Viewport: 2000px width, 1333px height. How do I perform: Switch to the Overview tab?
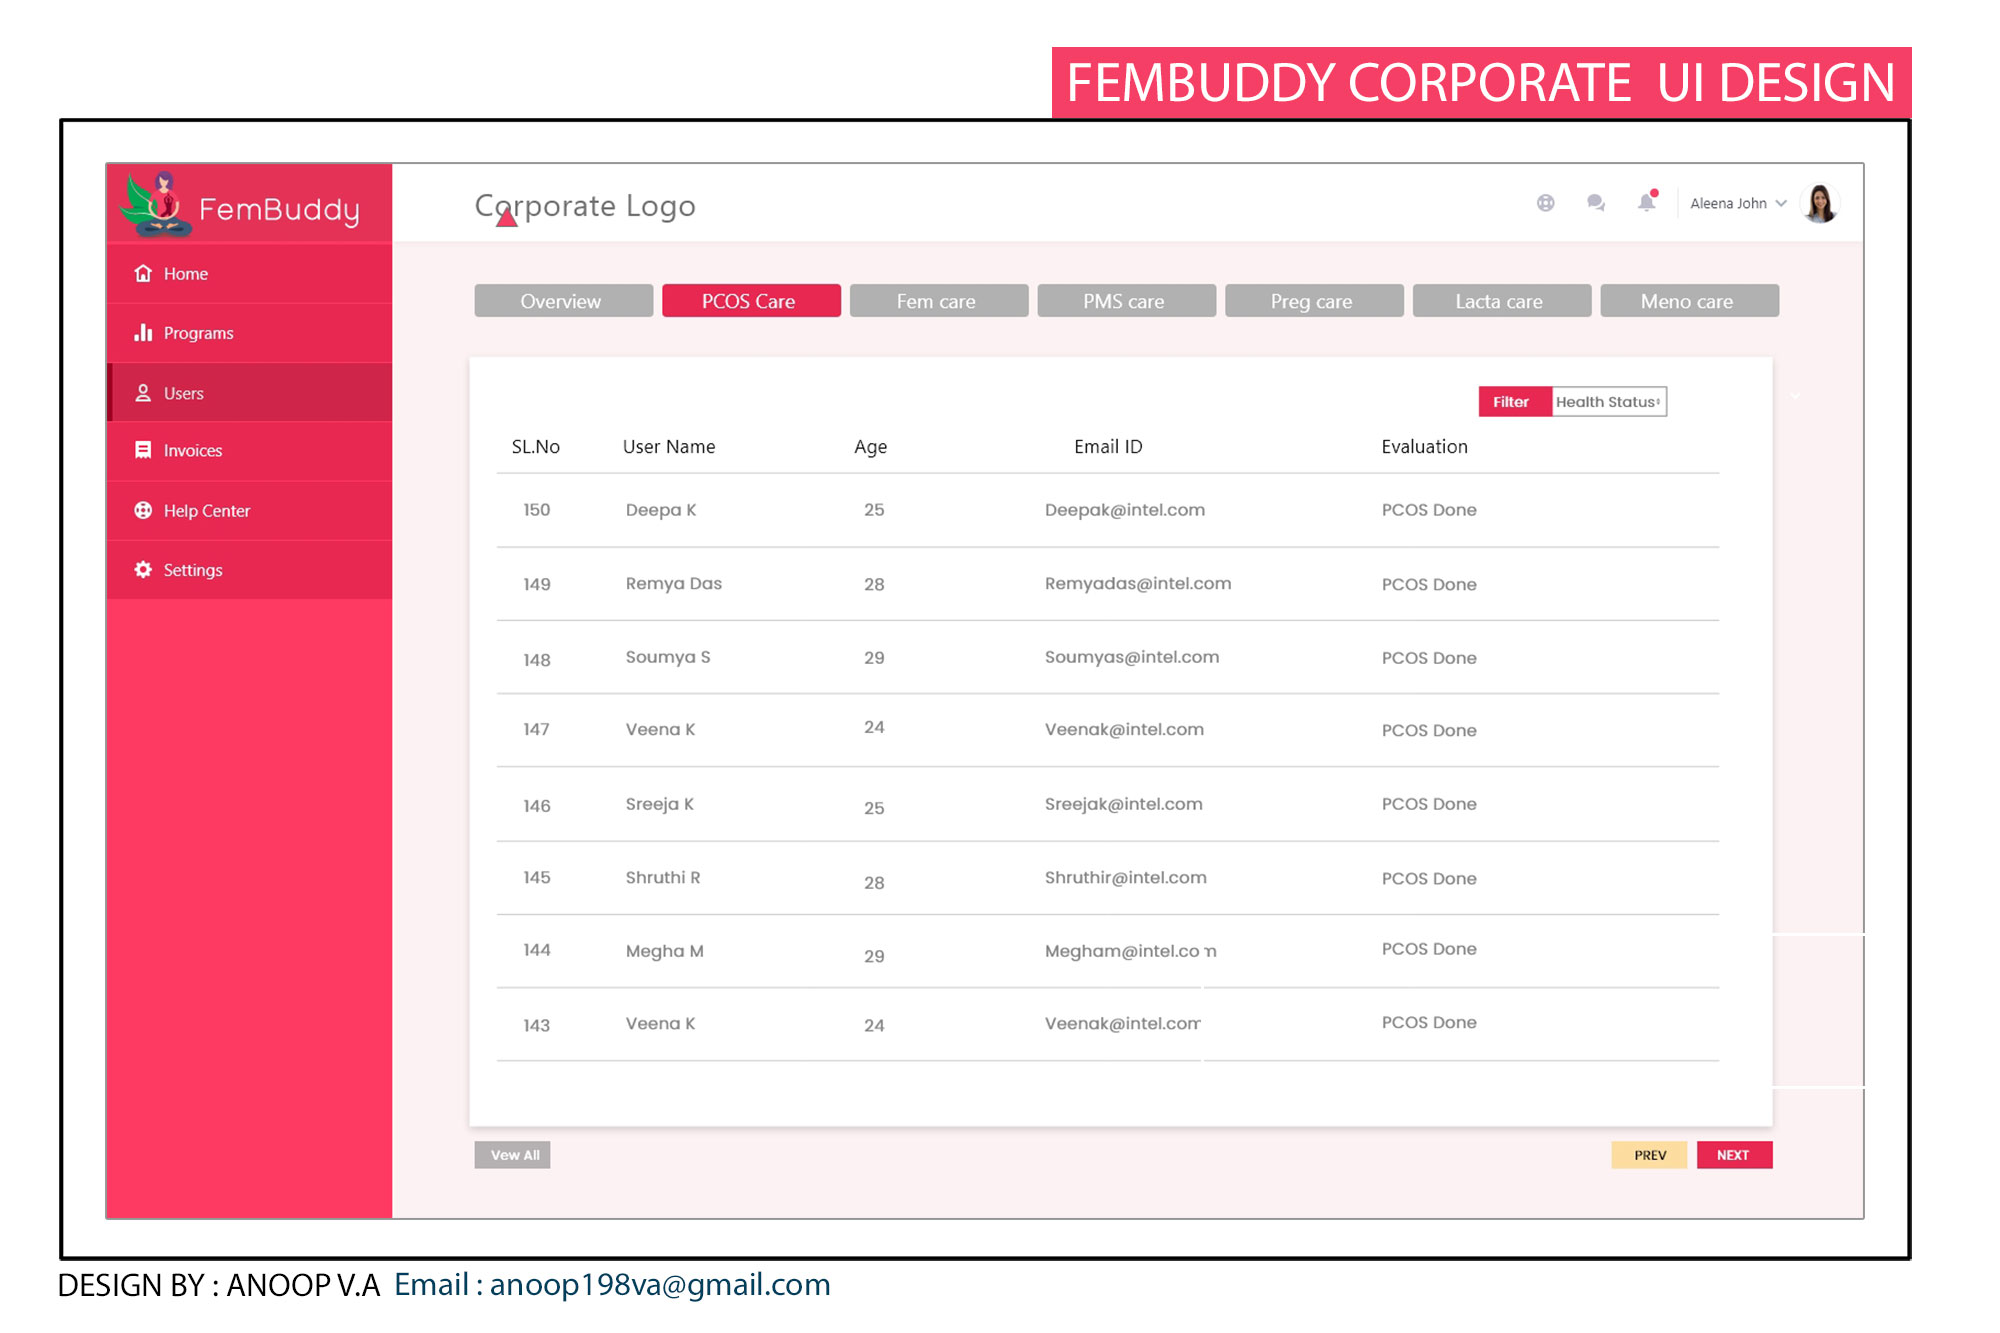[x=563, y=301]
